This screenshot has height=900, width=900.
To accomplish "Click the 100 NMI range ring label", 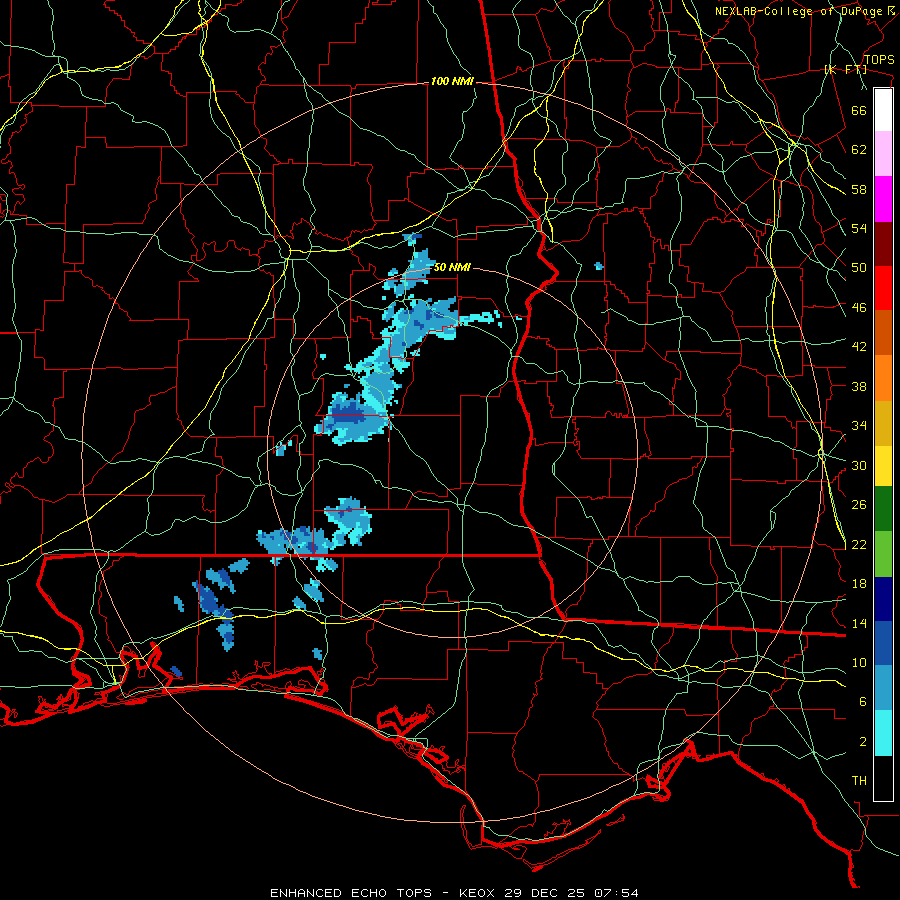I will pyautogui.click(x=452, y=82).
